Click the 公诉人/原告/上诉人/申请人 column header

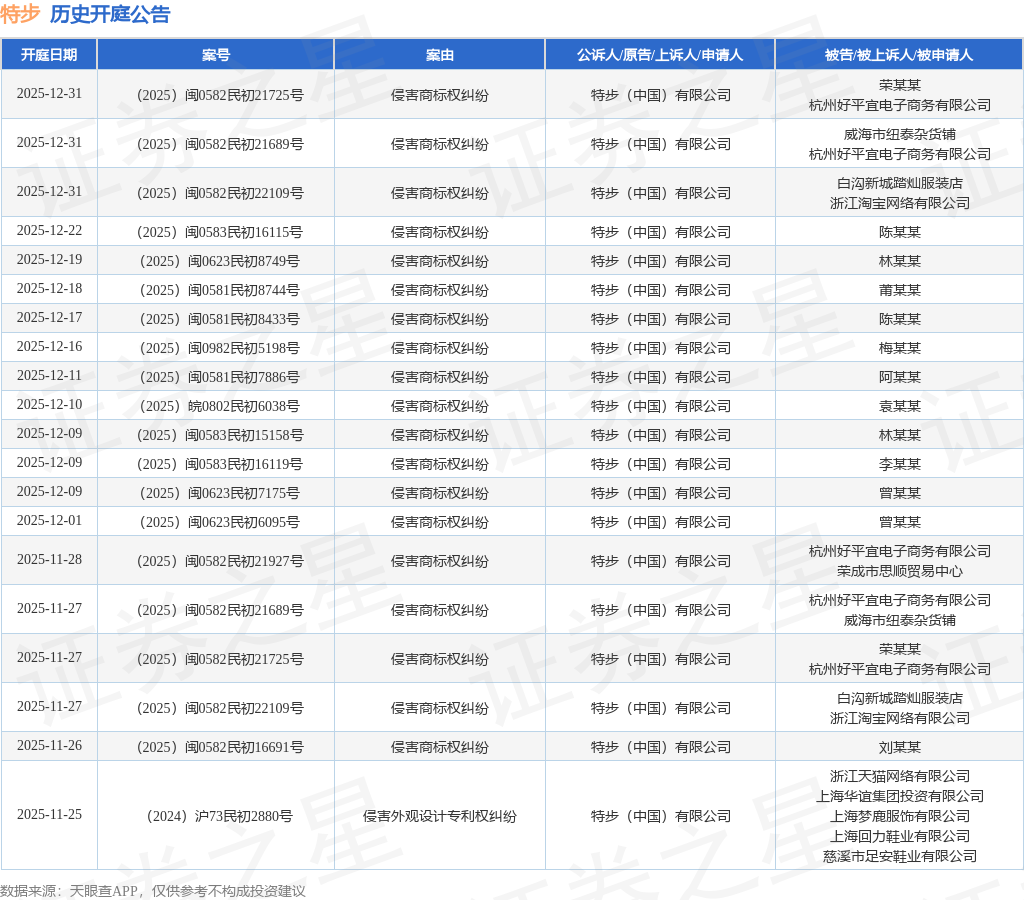click(660, 55)
